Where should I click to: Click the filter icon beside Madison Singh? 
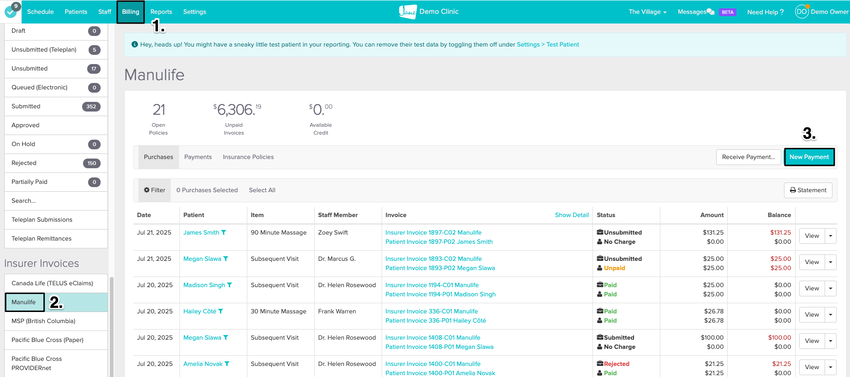coord(230,285)
